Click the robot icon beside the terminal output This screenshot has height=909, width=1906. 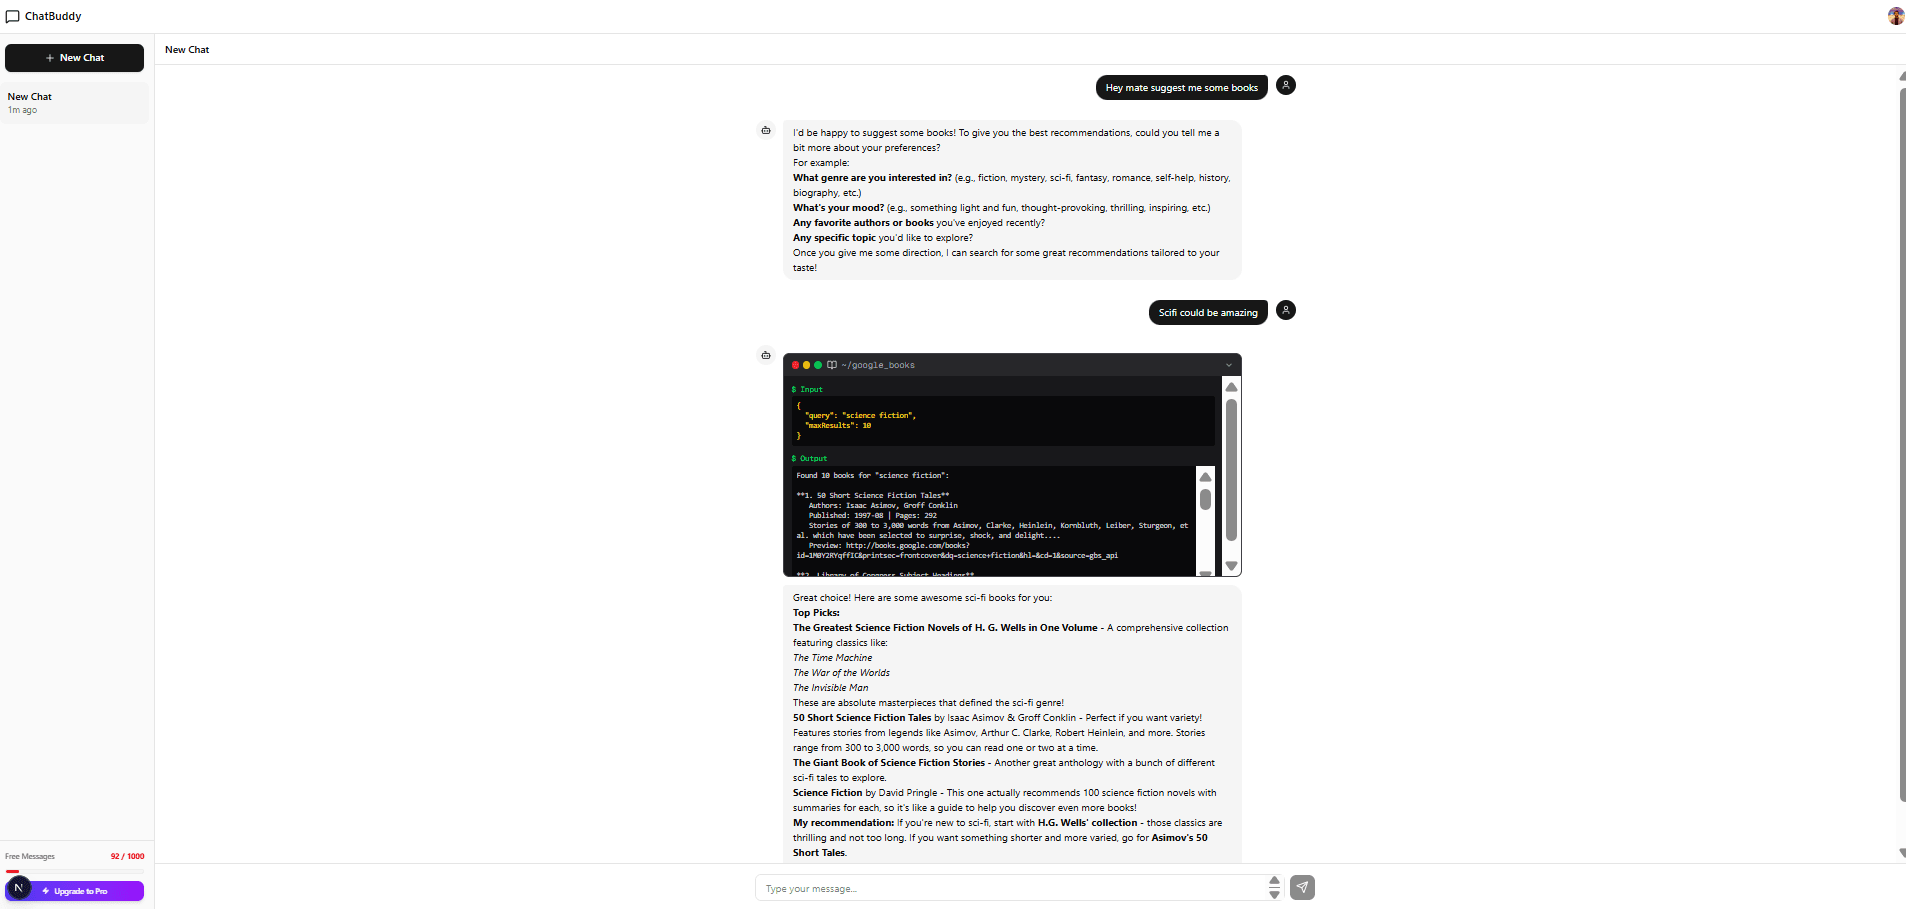point(766,355)
